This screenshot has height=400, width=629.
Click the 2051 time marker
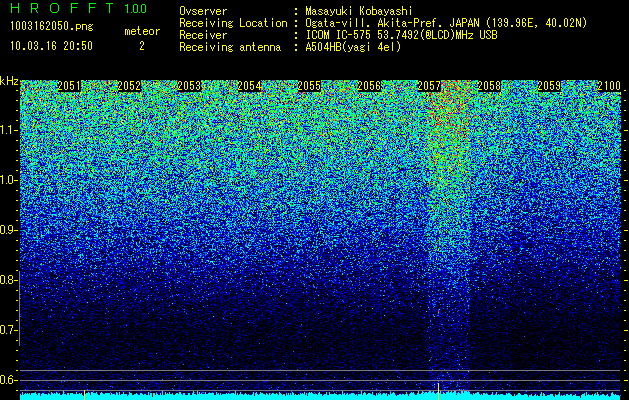[69, 86]
